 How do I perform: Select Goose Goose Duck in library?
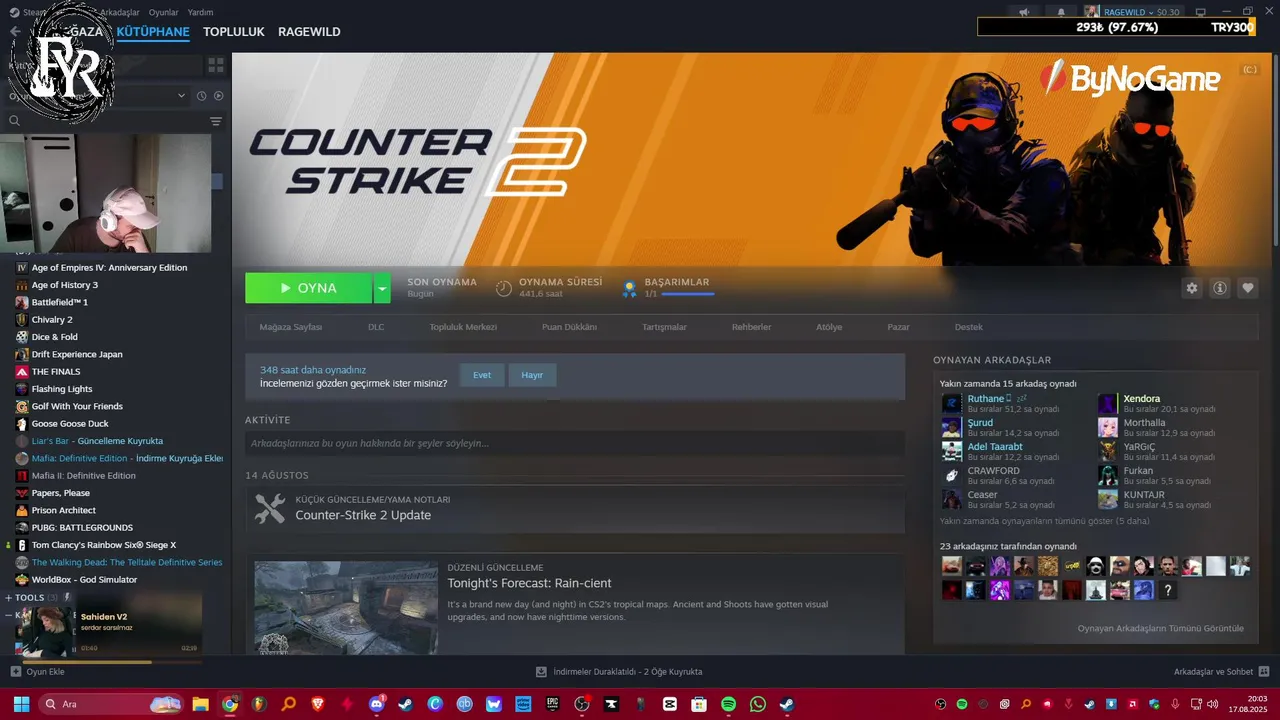[70, 423]
